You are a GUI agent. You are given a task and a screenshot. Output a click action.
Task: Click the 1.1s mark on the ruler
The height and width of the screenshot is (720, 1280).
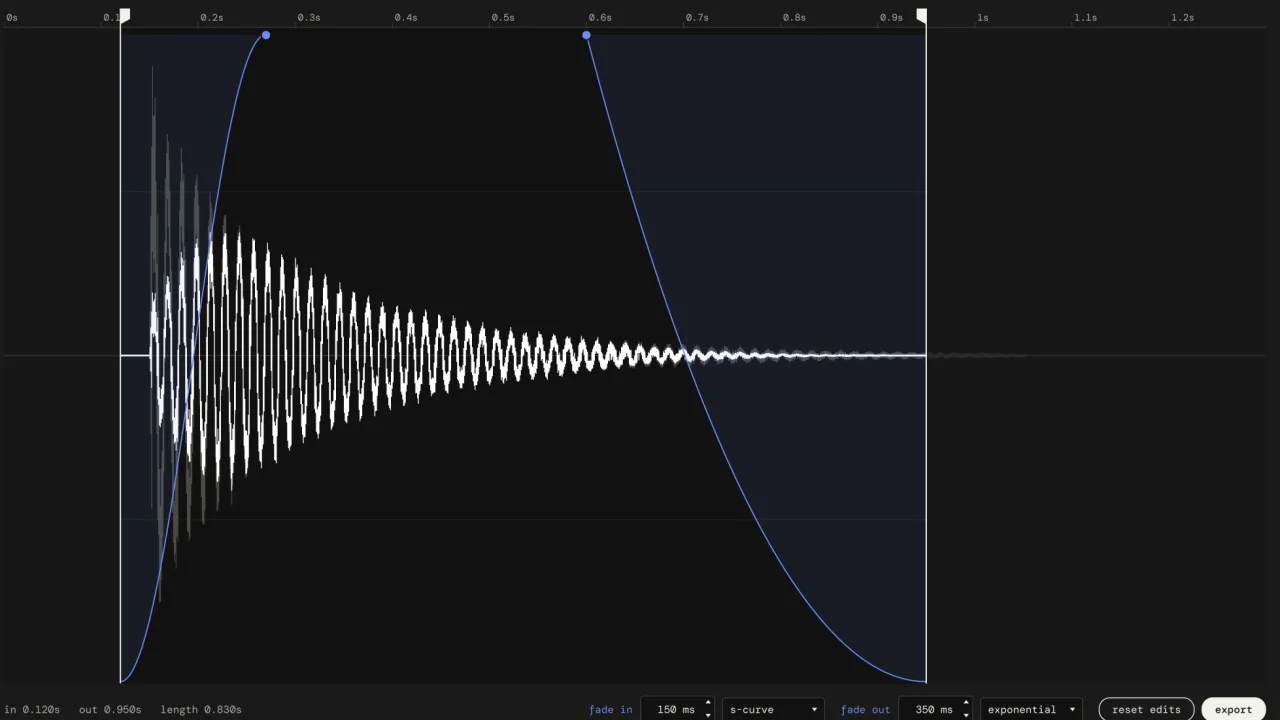click(x=1085, y=17)
